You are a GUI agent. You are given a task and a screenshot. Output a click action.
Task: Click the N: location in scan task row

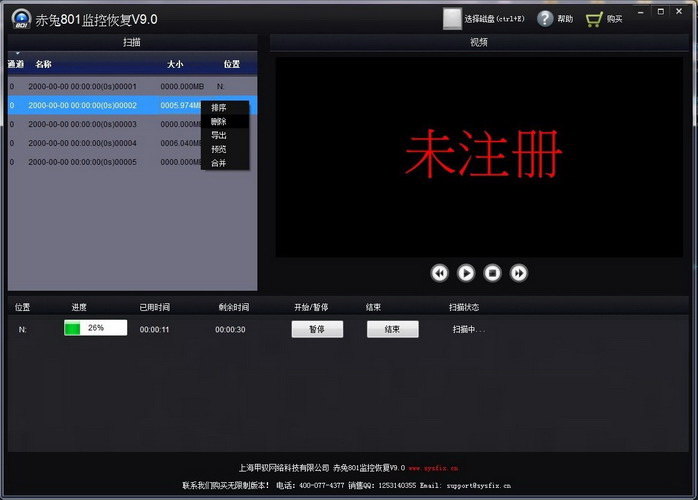click(x=23, y=329)
